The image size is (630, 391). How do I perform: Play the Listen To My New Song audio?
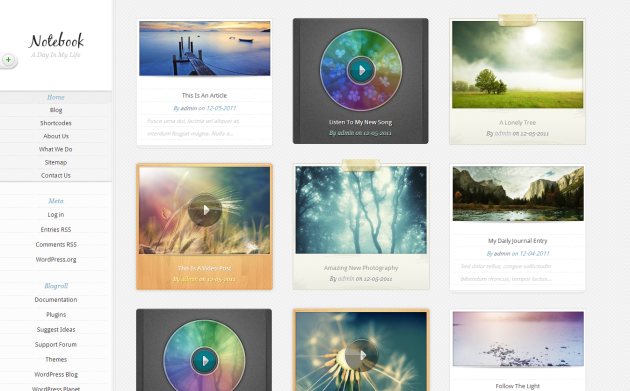(361, 70)
